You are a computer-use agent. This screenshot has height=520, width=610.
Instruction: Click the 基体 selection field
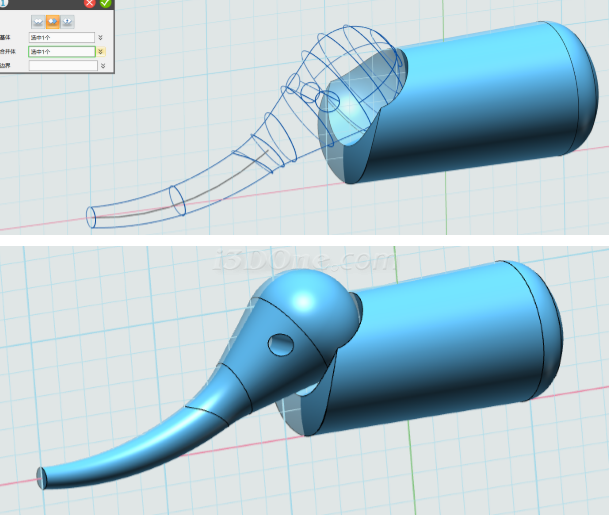(61, 37)
